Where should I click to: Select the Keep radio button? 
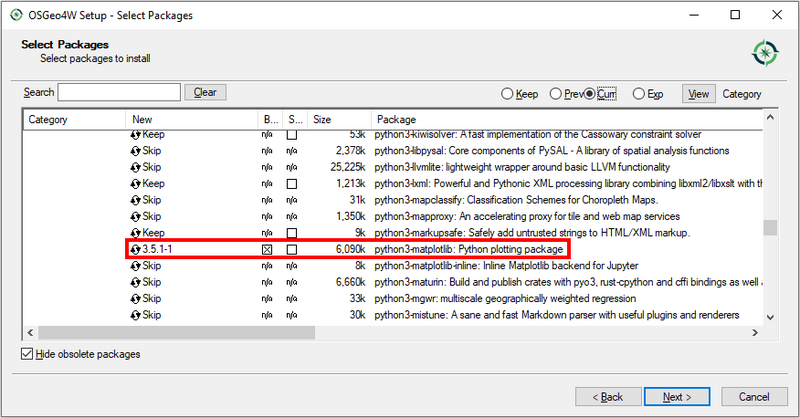pos(507,94)
